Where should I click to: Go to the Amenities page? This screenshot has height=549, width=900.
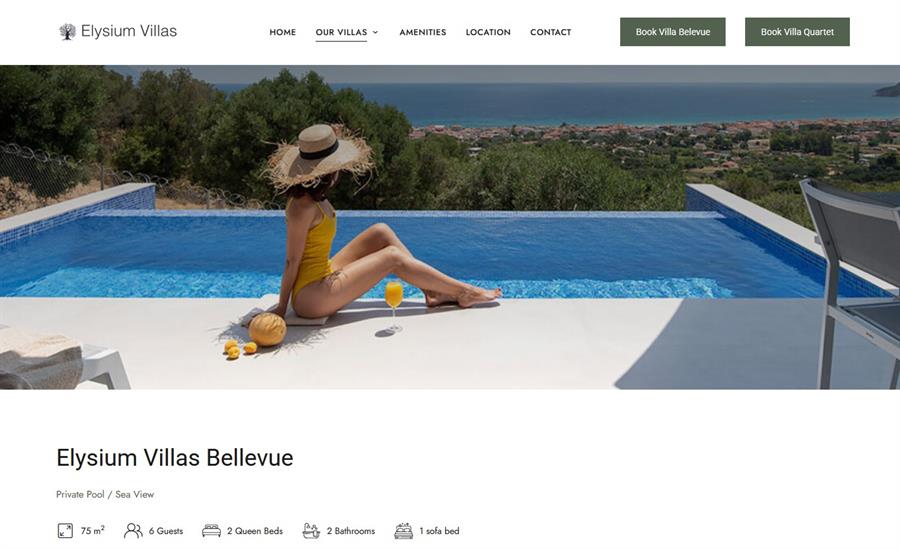coord(422,32)
